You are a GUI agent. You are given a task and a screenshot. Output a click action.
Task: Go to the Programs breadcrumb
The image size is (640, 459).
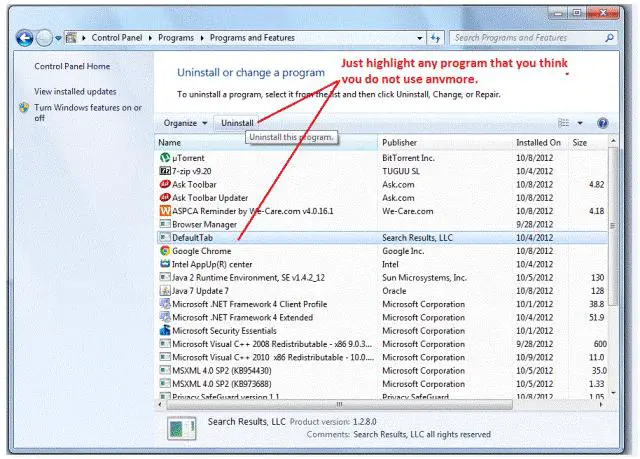tap(176, 38)
